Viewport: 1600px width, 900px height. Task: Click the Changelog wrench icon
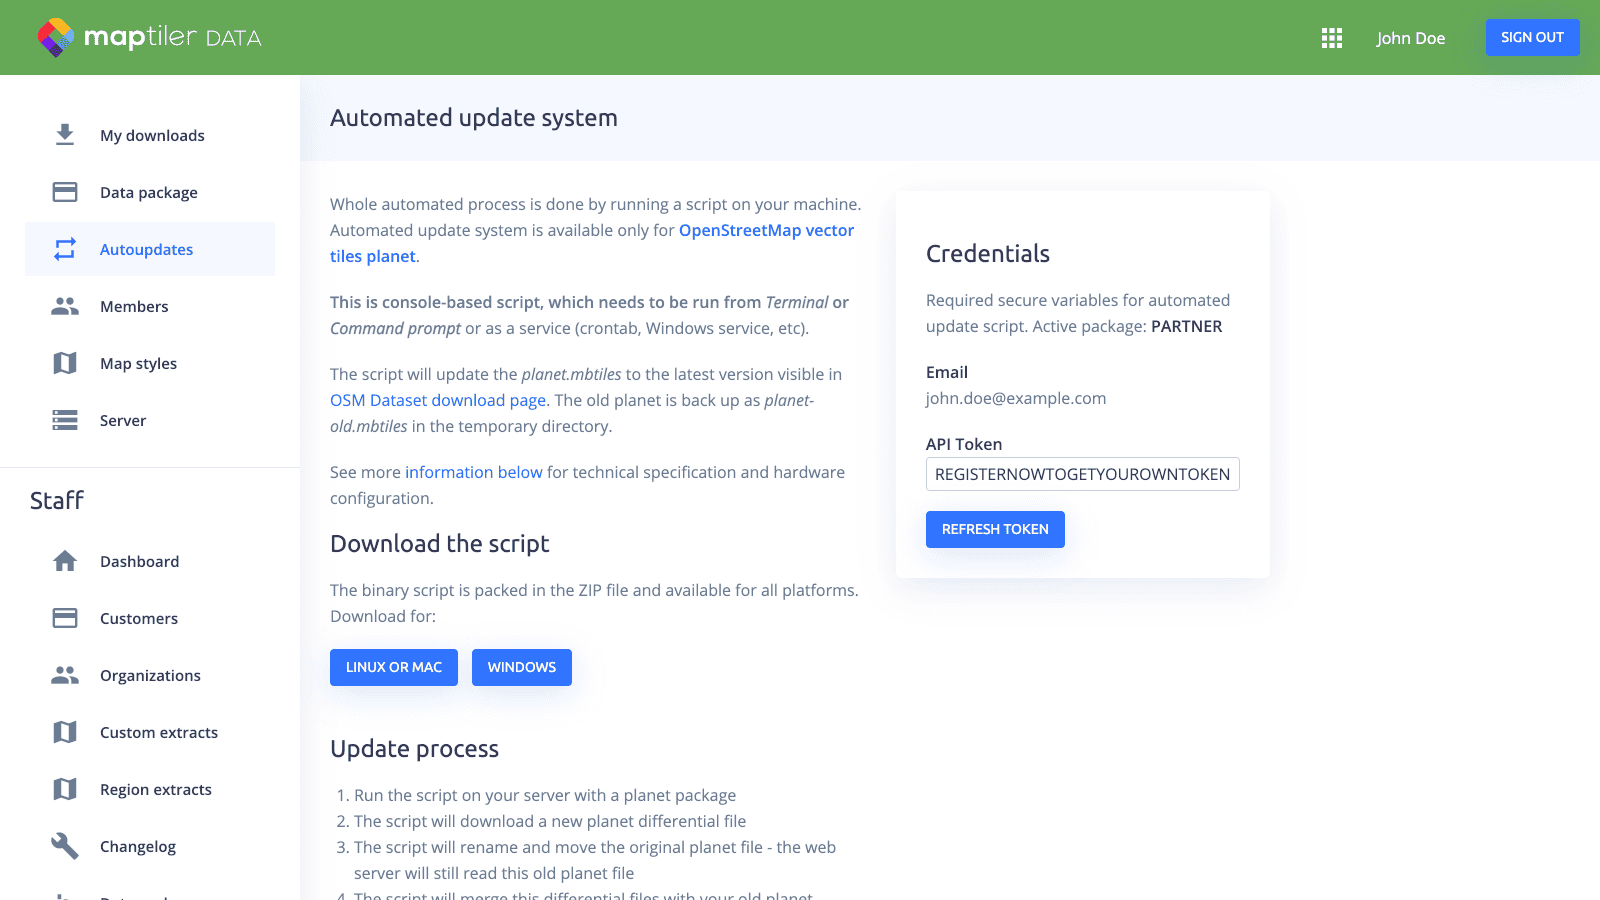(64, 846)
